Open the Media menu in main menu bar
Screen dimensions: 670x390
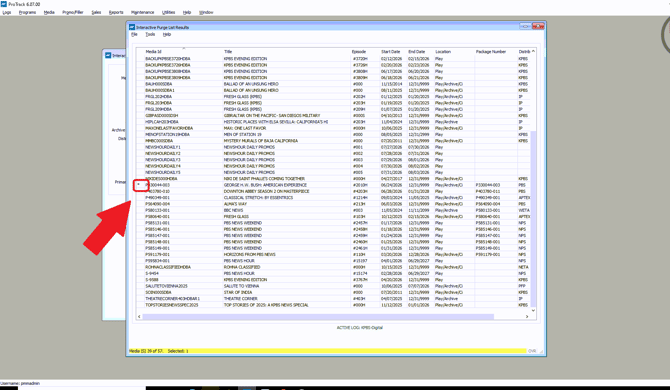coord(49,12)
